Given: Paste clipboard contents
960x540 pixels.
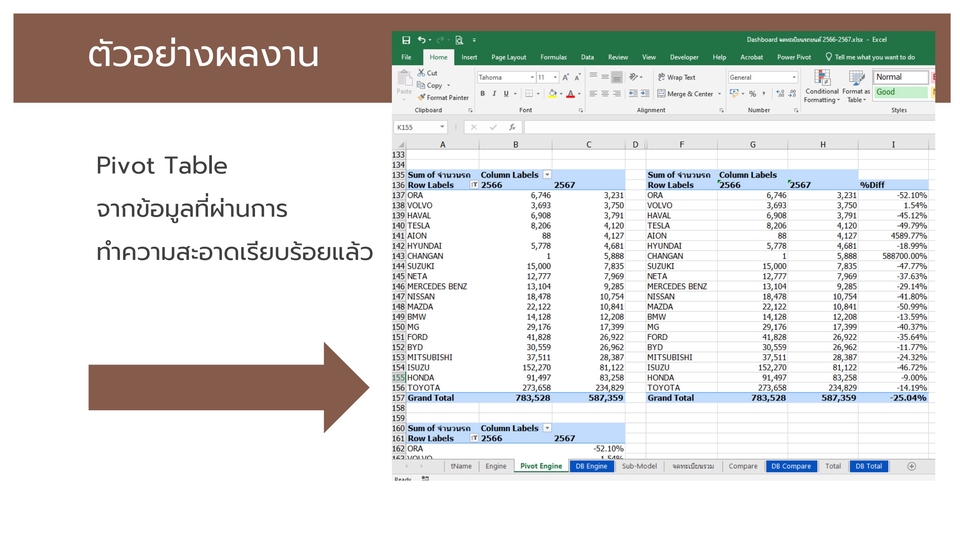Looking at the screenshot, I should coord(404,84).
